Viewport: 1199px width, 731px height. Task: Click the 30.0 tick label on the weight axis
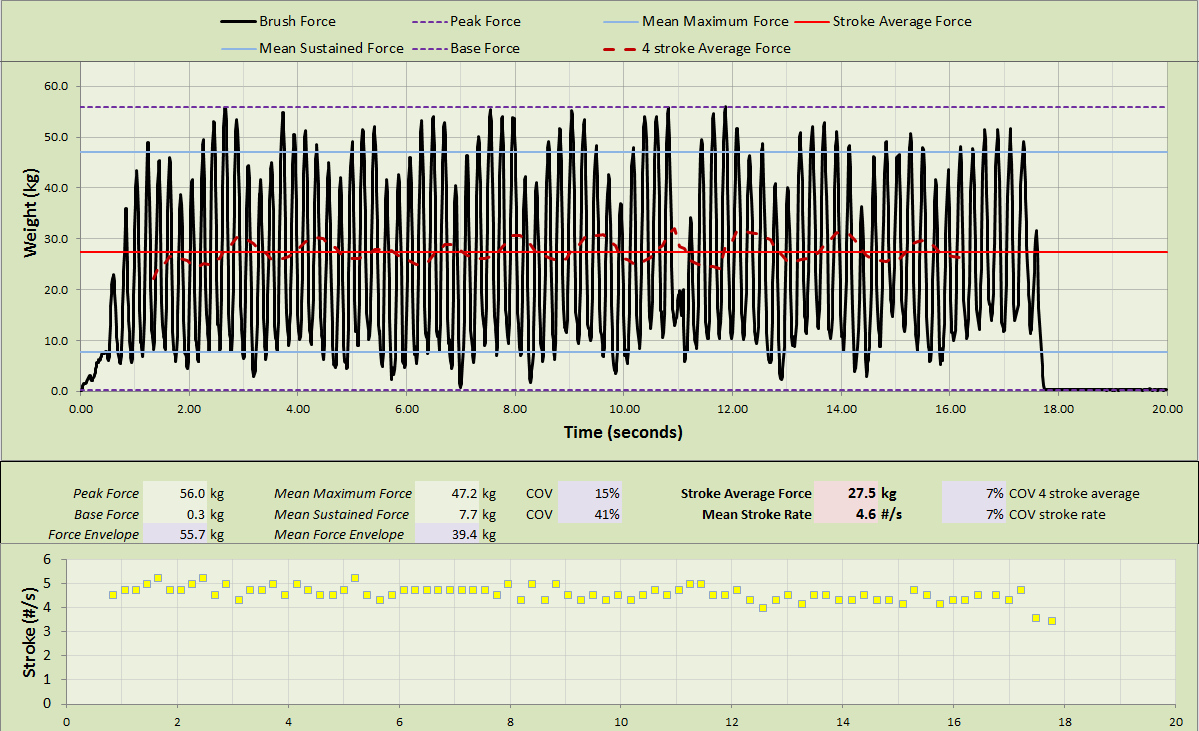pos(56,239)
